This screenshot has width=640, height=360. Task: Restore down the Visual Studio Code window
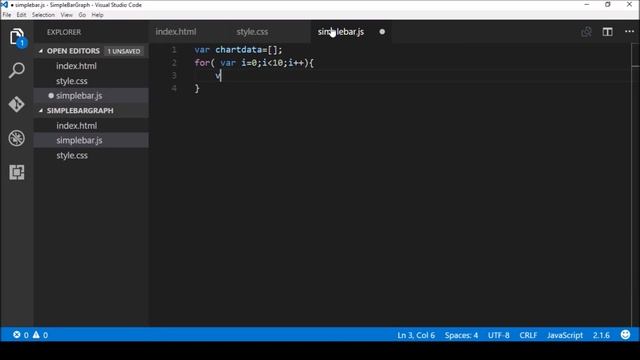pos(608,4)
